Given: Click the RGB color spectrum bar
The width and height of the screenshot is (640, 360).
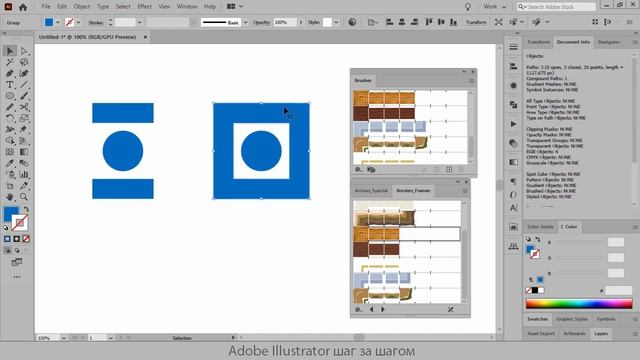Looking at the screenshot, I should (579, 304).
